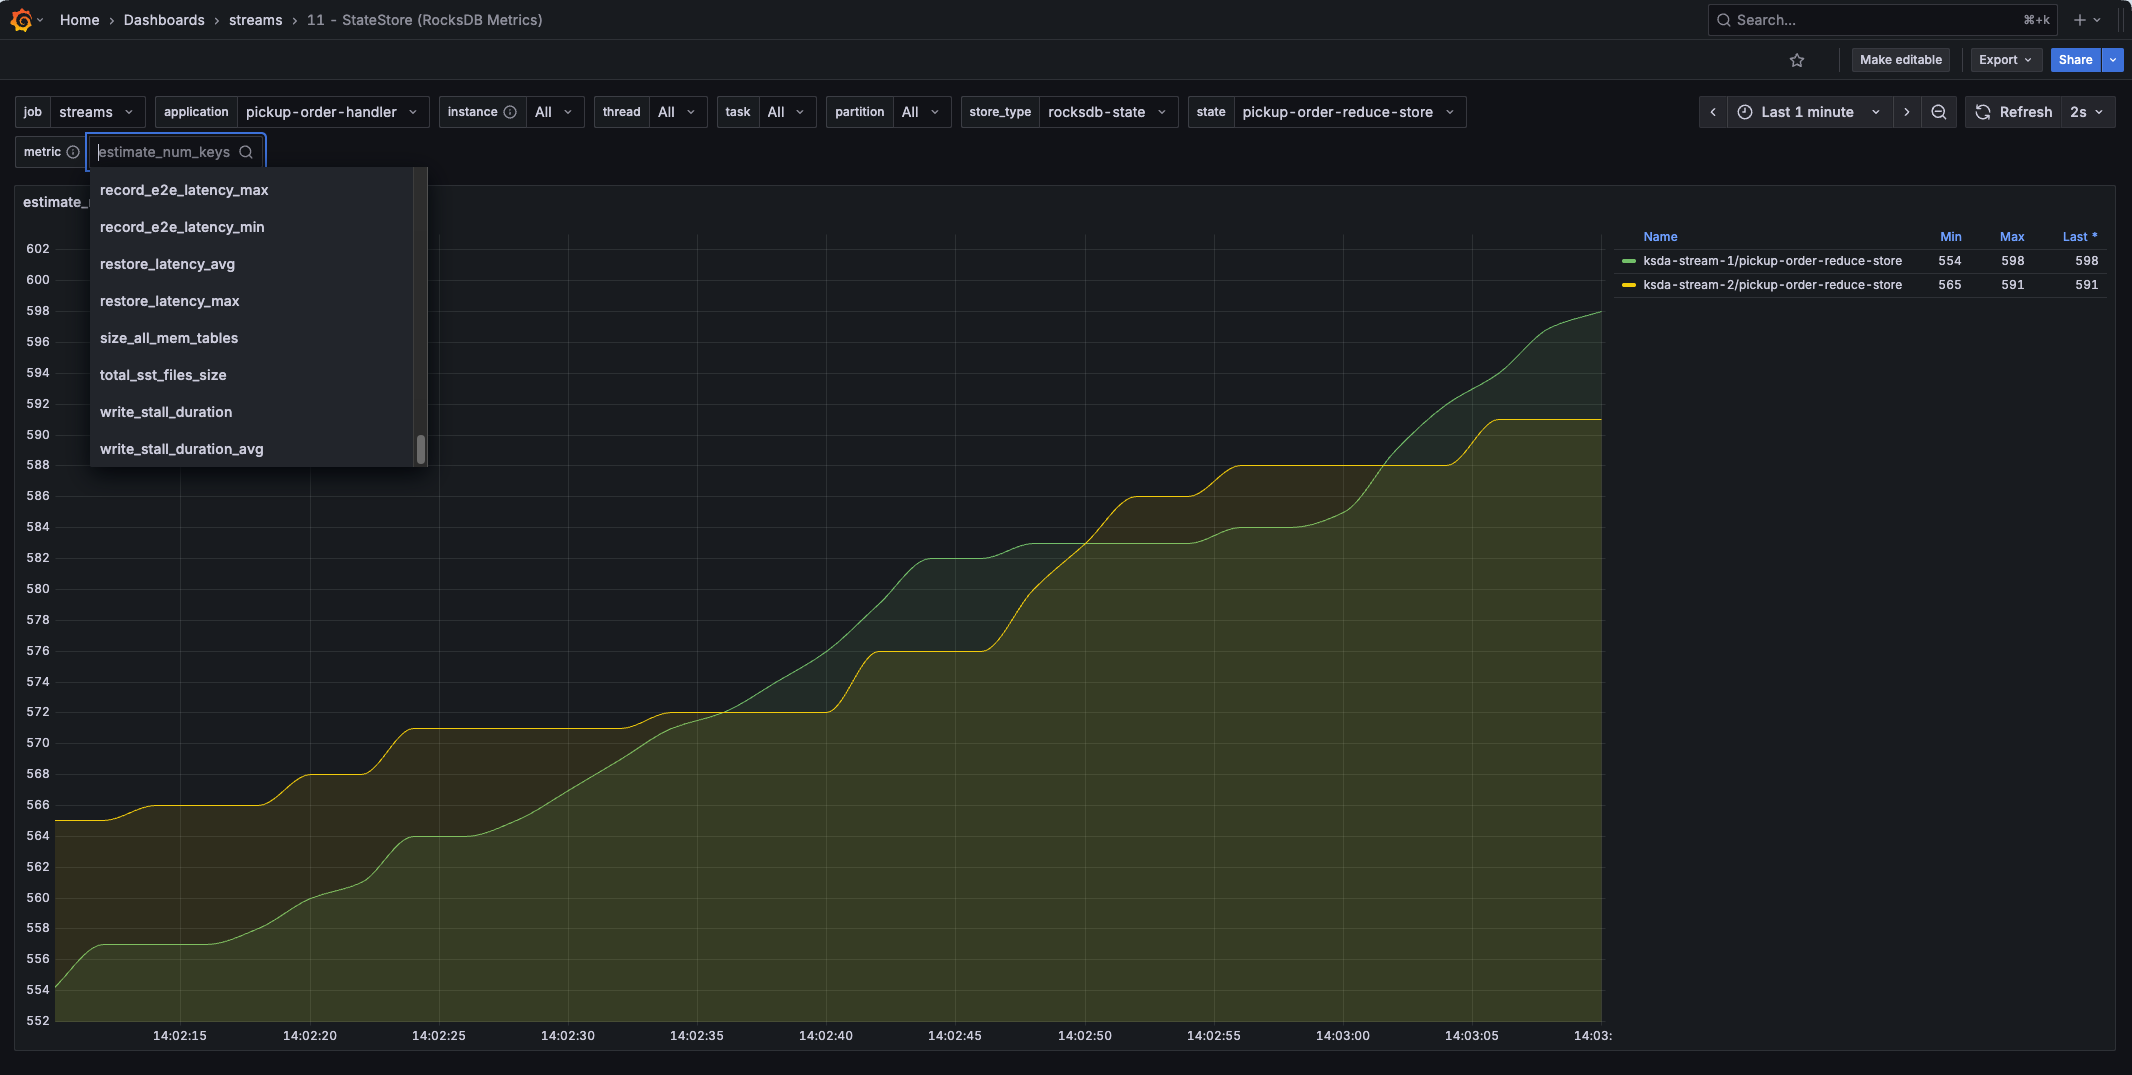Viewport: 2132px width, 1075px height.
Task: Click the plus icon for new item
Action: [2080, 20]
